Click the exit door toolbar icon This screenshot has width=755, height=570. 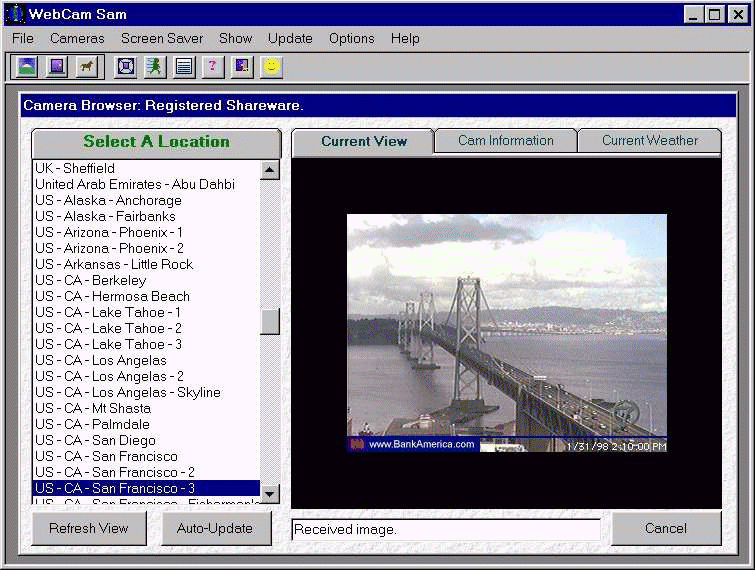(x=241, y=67)
